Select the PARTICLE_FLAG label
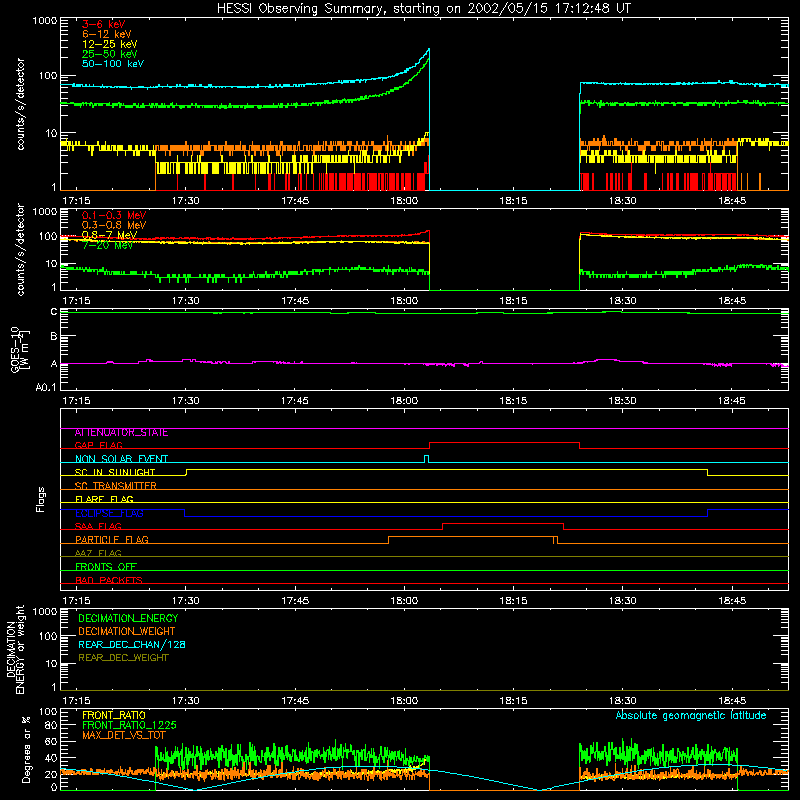This screenshot has height=800, width=800. click(112, 540)
